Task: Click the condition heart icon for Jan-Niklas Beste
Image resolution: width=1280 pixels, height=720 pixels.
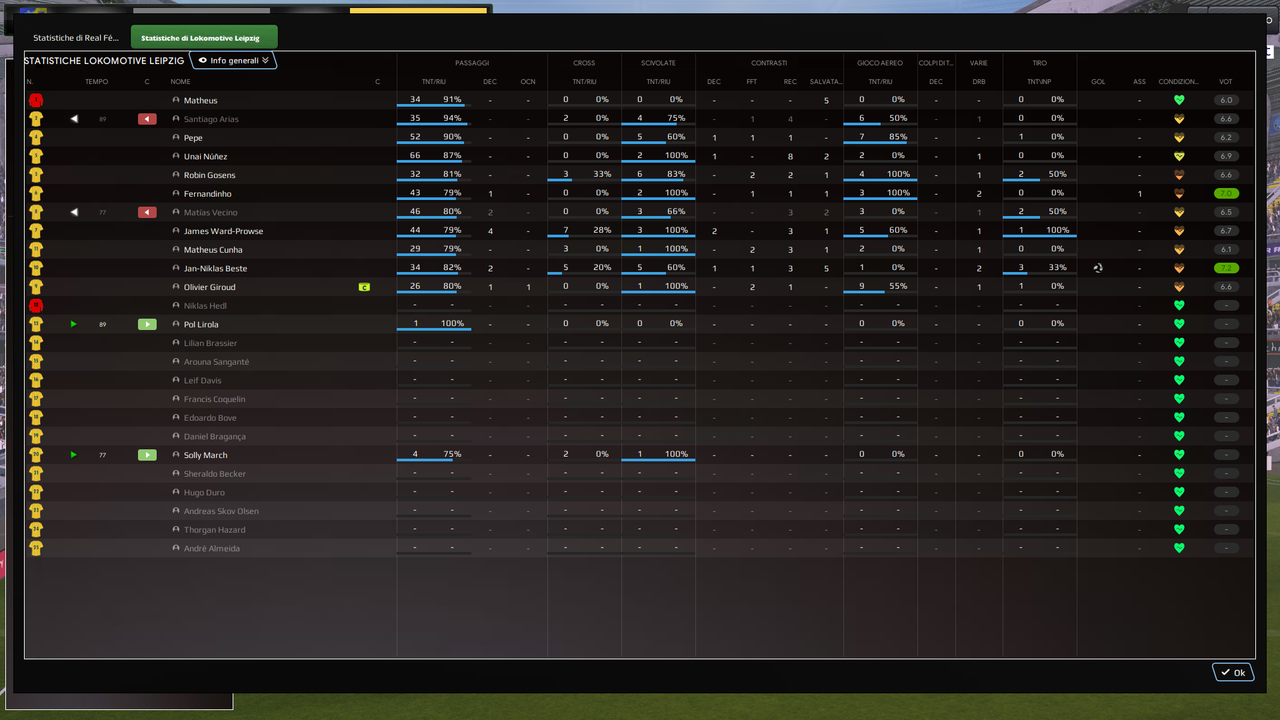Action: click(1179, 268)
